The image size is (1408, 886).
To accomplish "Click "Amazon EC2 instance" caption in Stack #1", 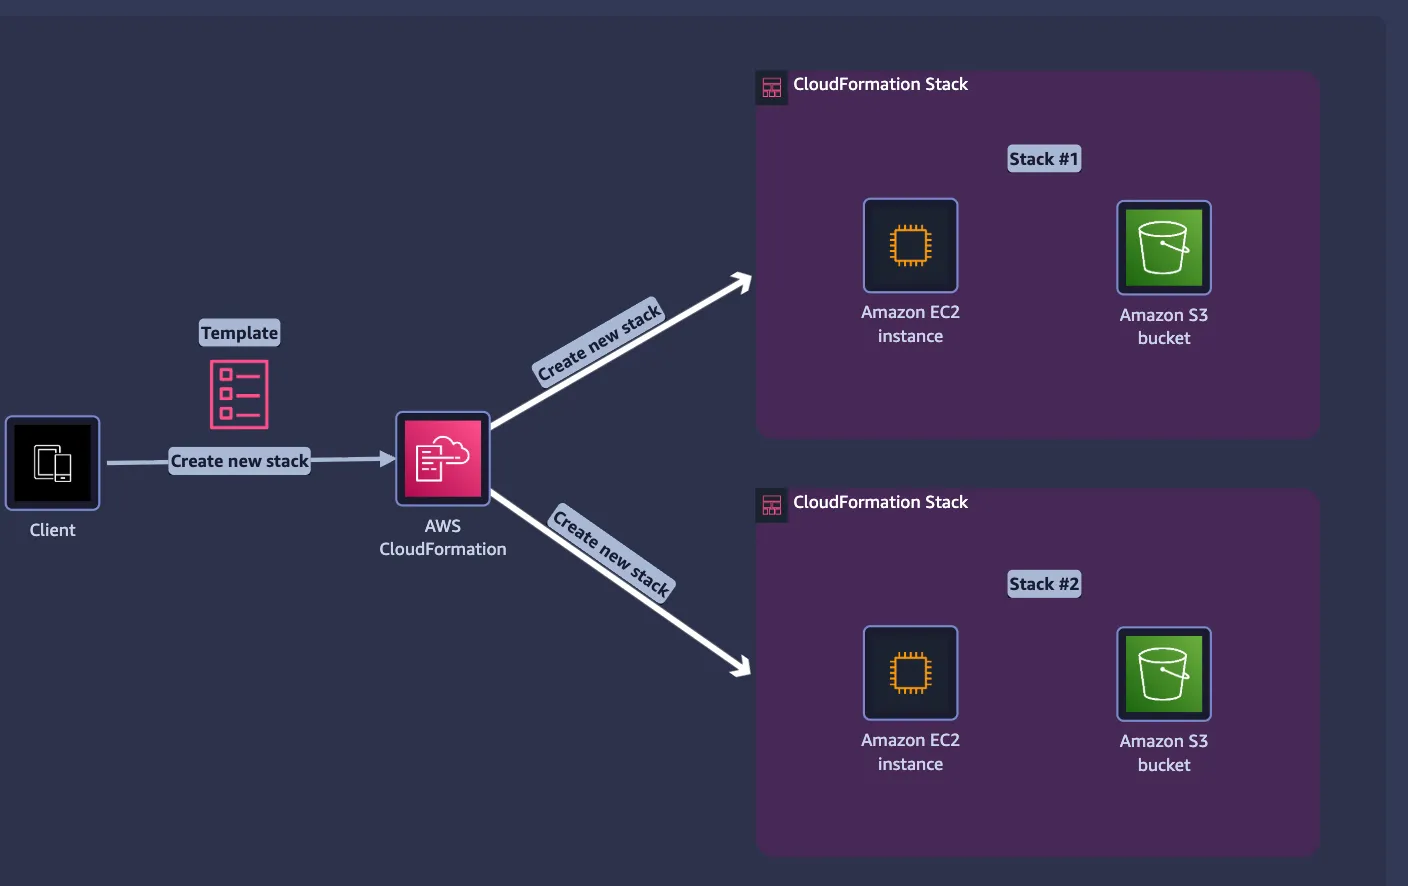I will [911, 324].
